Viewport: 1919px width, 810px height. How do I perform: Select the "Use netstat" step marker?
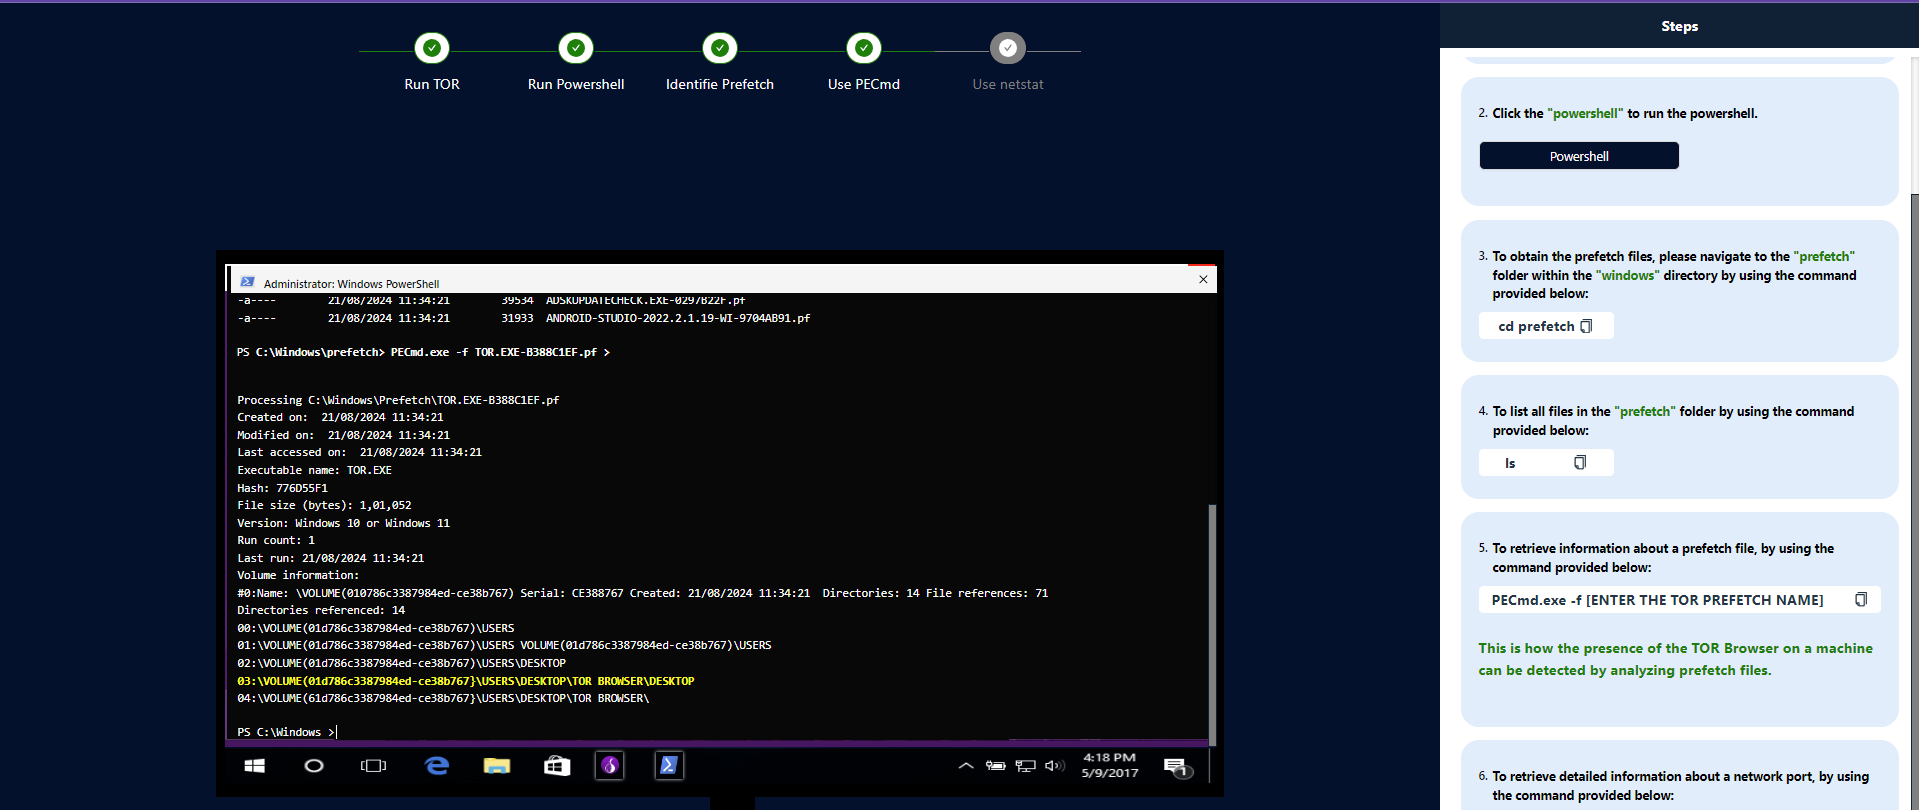click(x=1007, y=48)
